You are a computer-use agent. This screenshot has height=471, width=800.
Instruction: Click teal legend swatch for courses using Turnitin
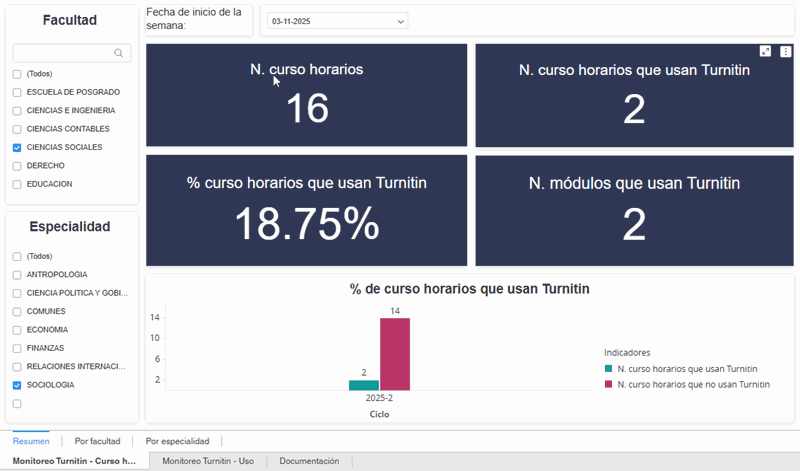pyautogui.click(x=608, y=369)
